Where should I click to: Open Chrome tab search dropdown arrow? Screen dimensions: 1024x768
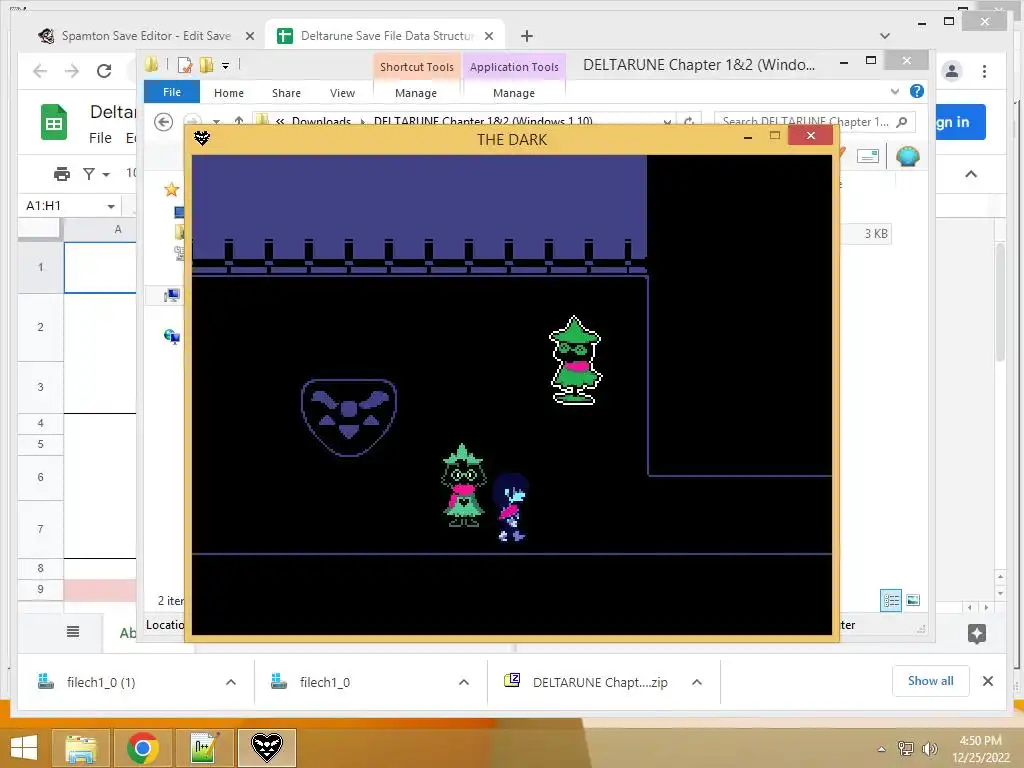tap(885, 36)
